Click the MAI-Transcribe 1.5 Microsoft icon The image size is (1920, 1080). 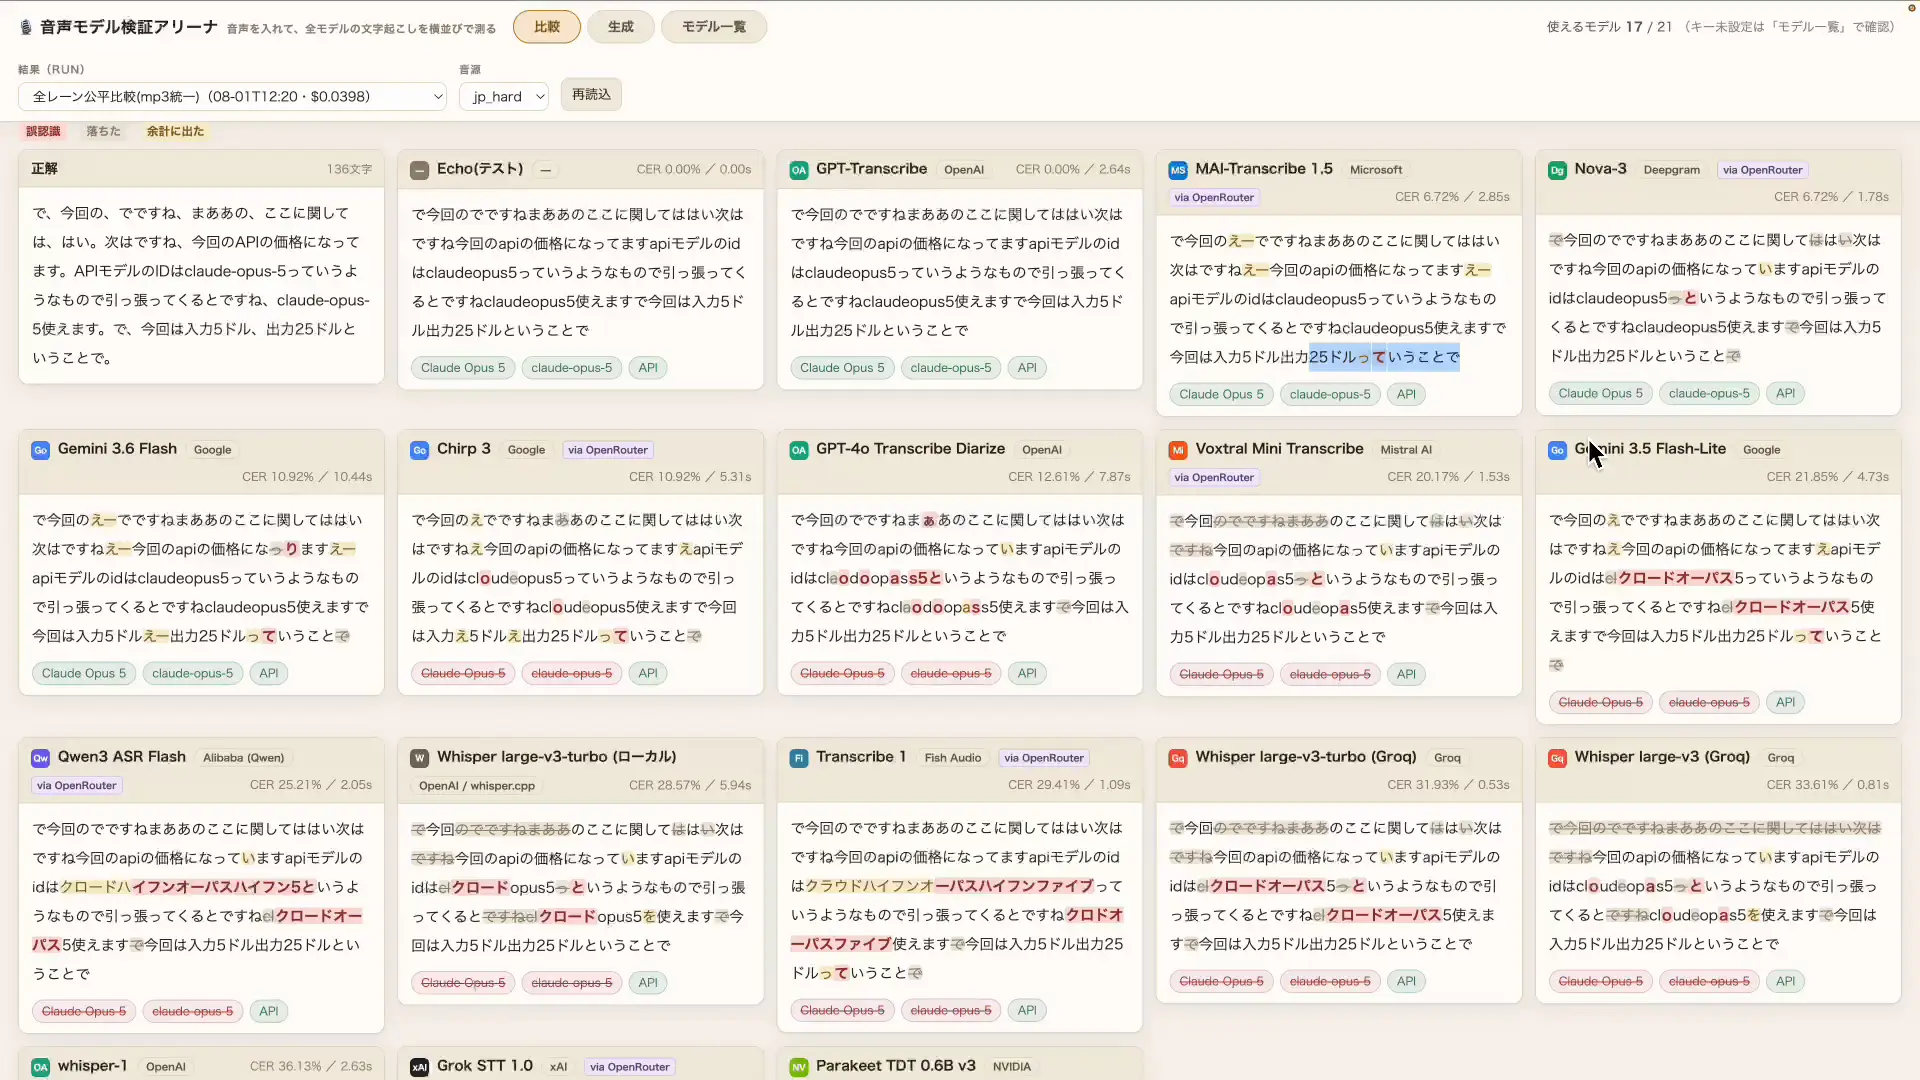click(1178, 170)
